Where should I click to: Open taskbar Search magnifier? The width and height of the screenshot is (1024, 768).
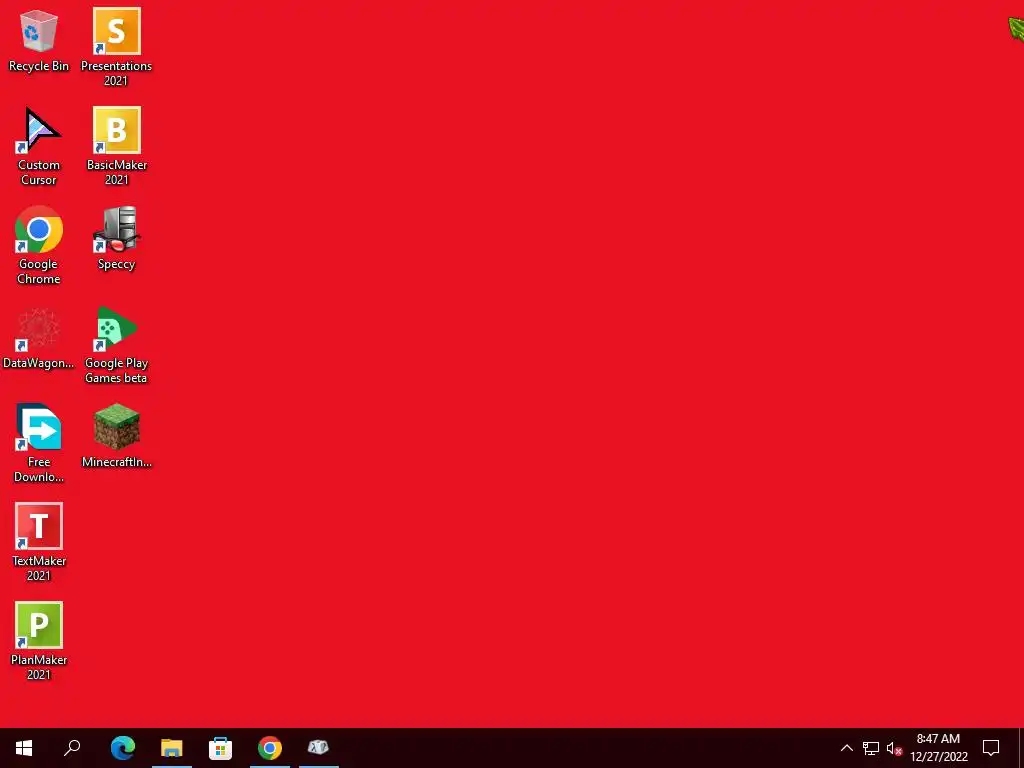click(x=72, y=748)
